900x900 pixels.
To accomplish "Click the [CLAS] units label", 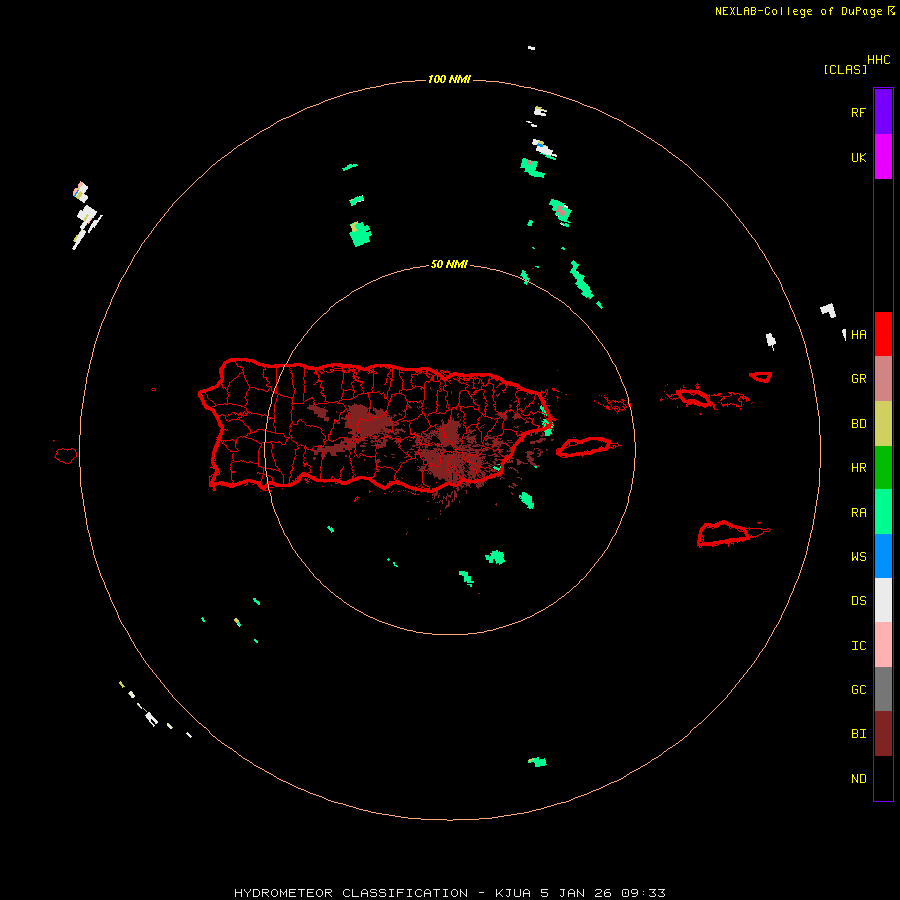I will 845,69.
